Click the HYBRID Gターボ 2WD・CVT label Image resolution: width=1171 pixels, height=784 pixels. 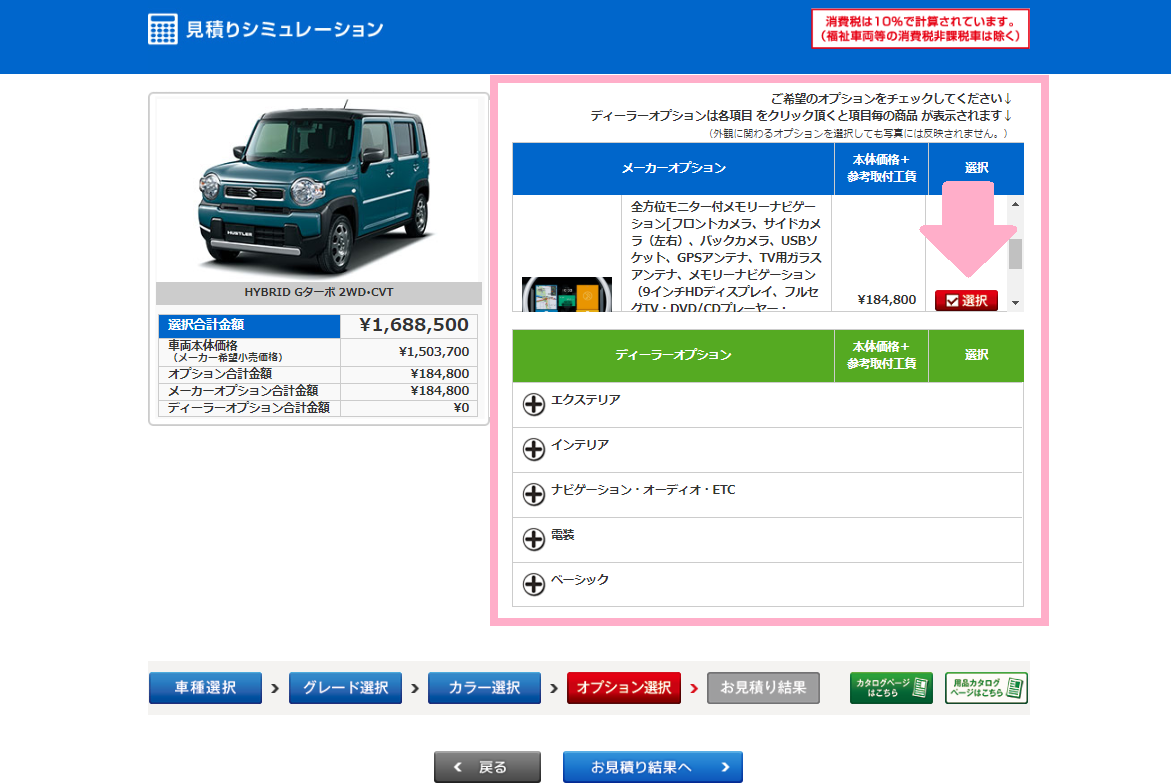319,292
